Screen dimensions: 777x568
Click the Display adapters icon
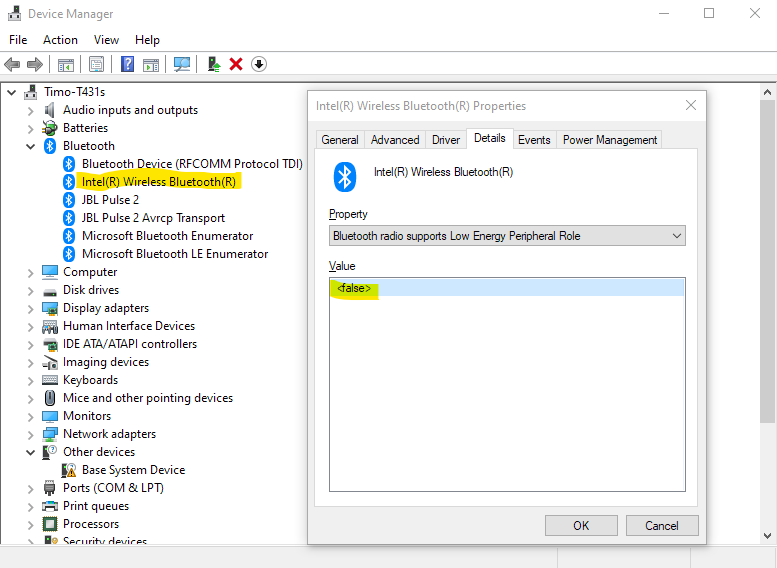pos(50,308)
